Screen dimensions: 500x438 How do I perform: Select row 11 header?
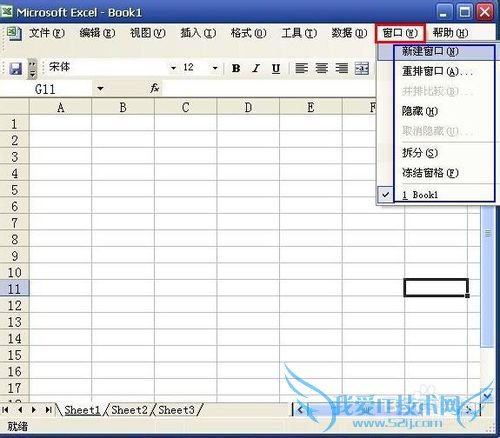14,289
